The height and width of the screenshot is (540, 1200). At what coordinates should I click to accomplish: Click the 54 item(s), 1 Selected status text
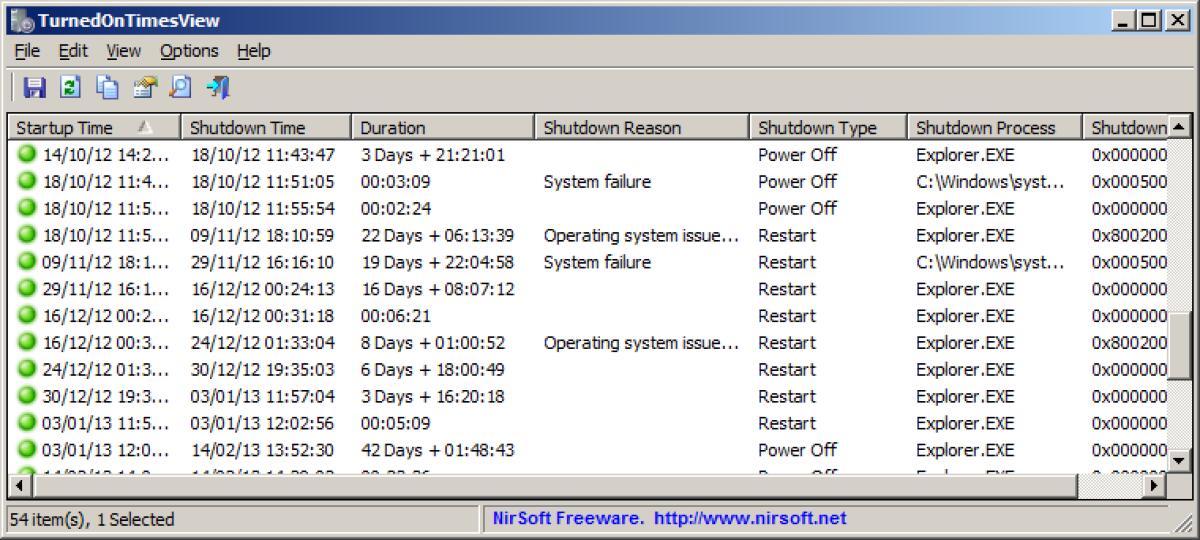(93, 519)
